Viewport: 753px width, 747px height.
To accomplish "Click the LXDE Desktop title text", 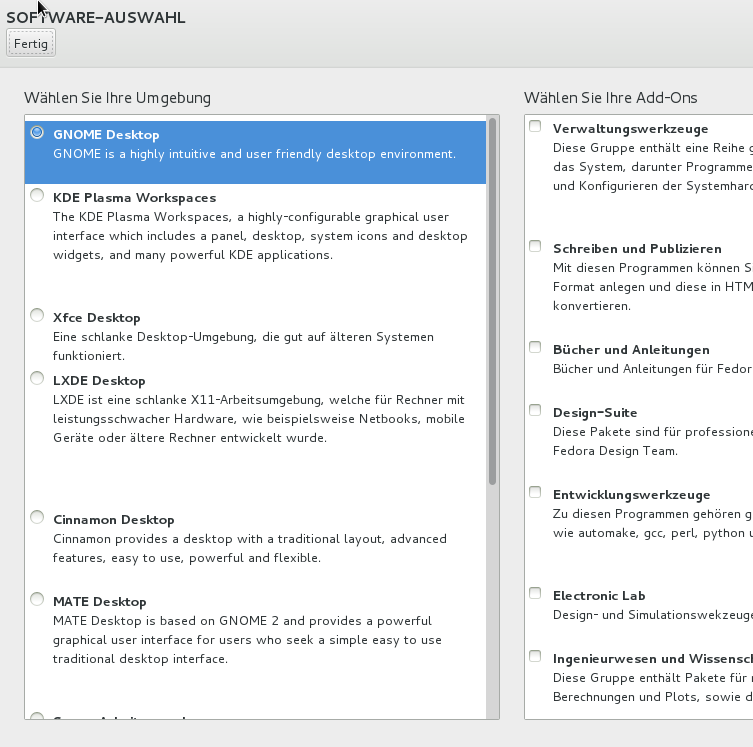I will (99, 381).
